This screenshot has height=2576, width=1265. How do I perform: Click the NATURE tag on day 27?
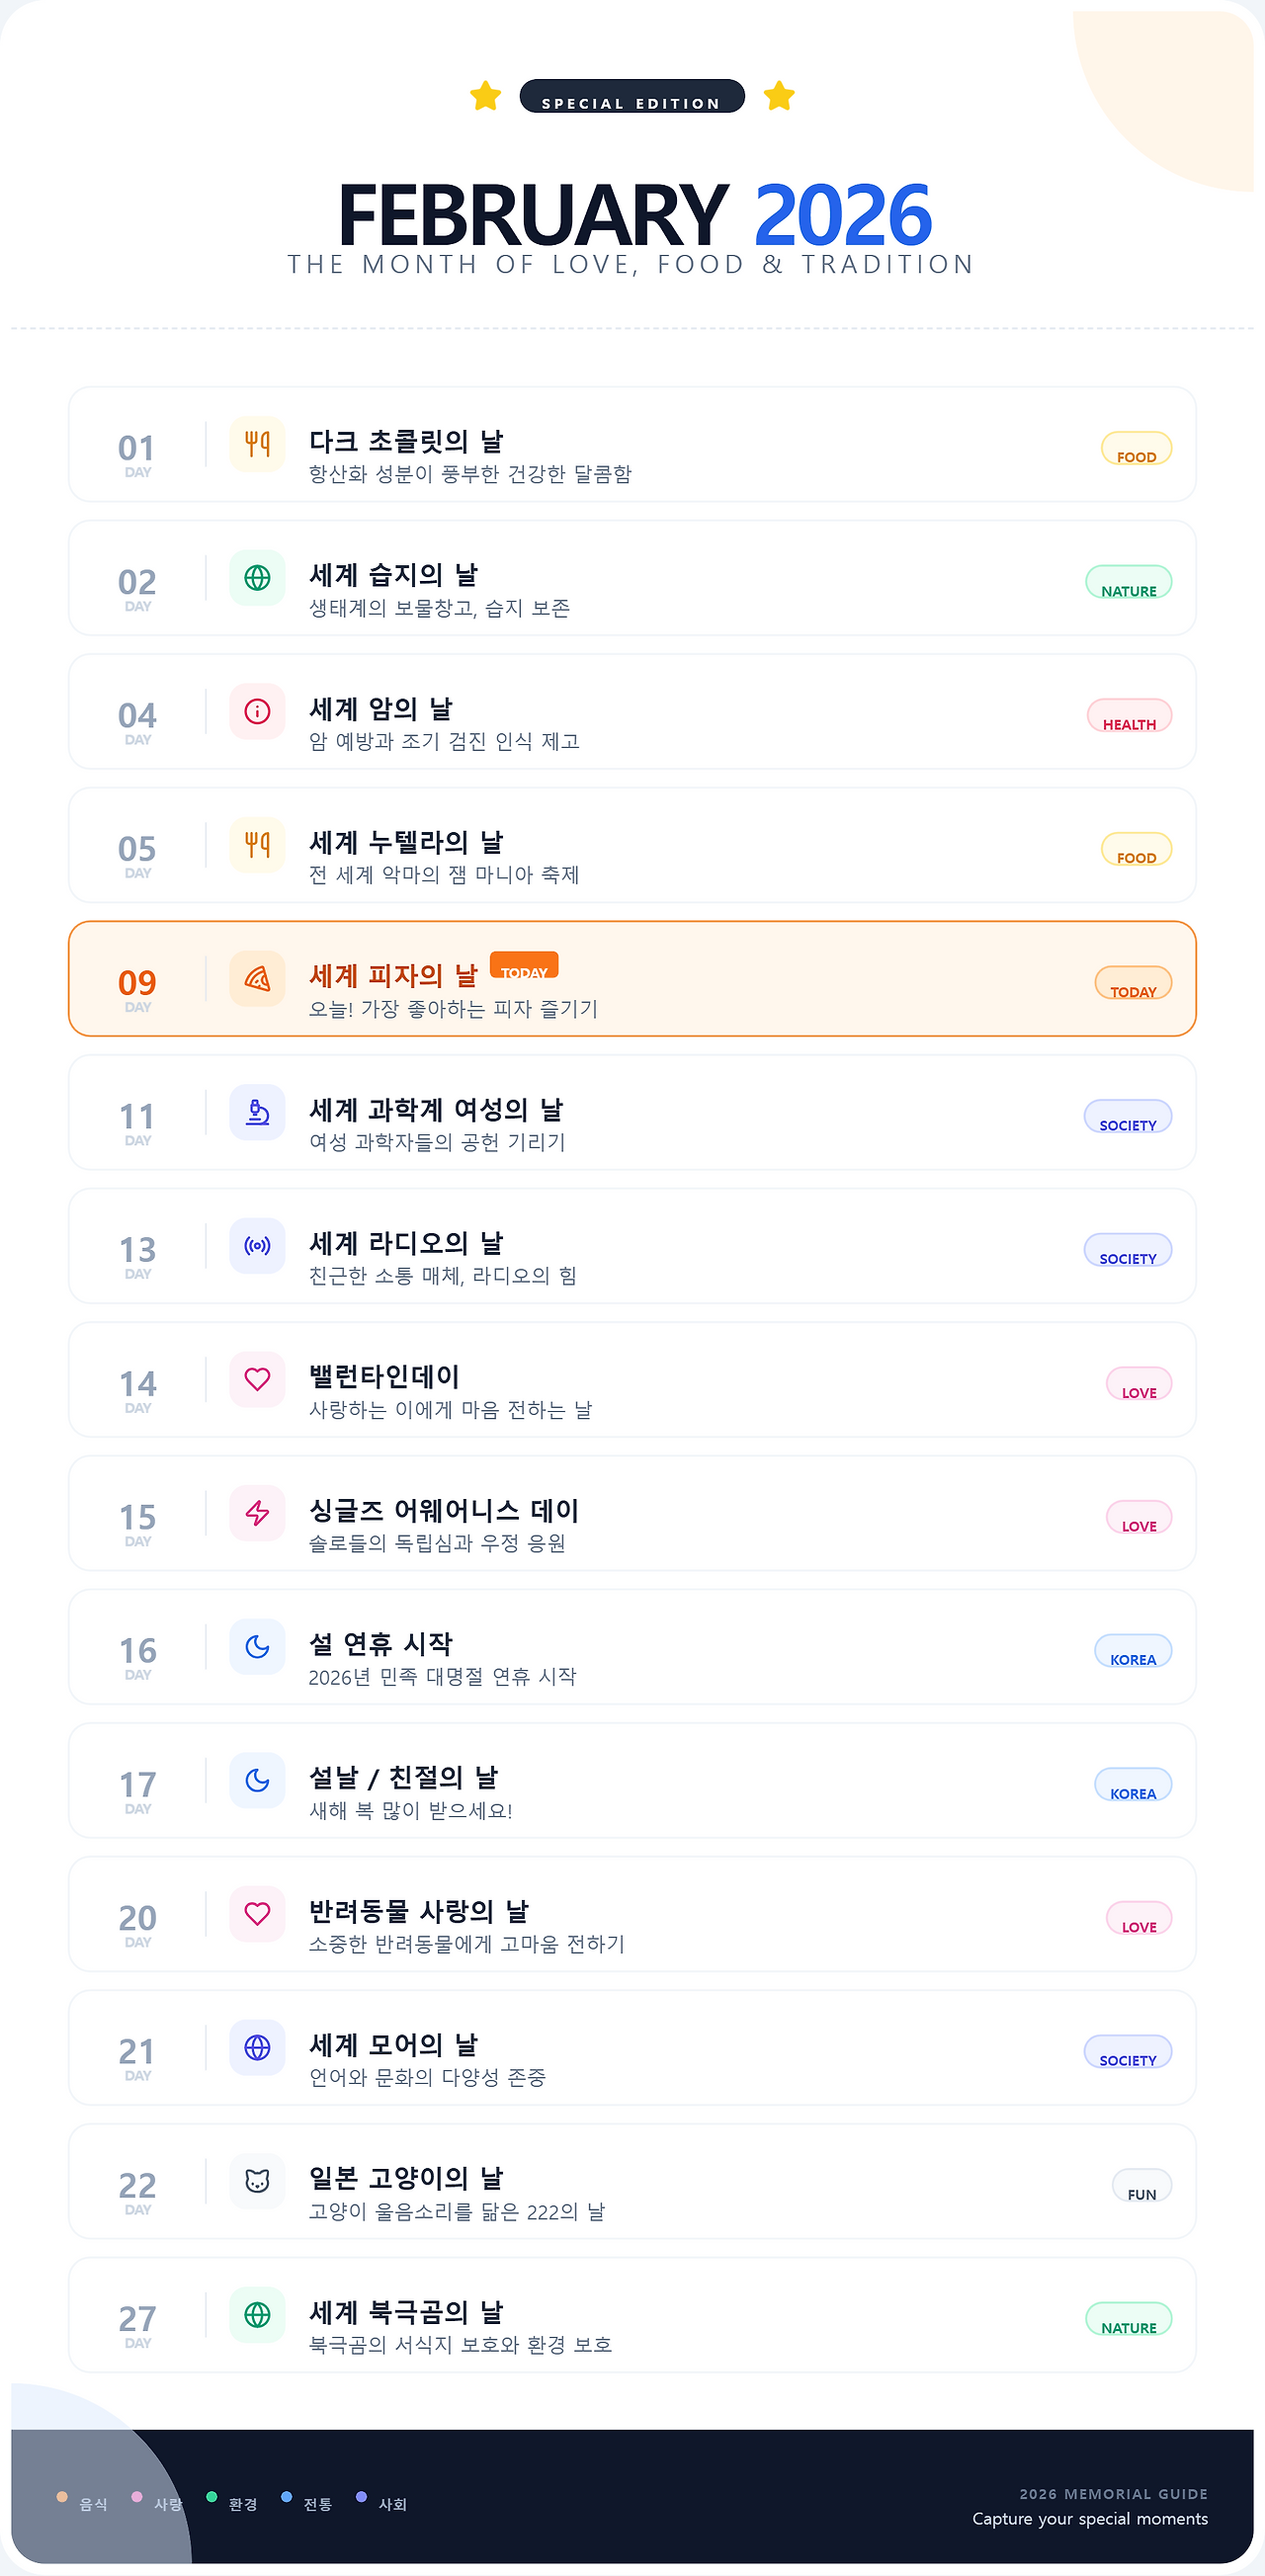pos(1128,2320)
